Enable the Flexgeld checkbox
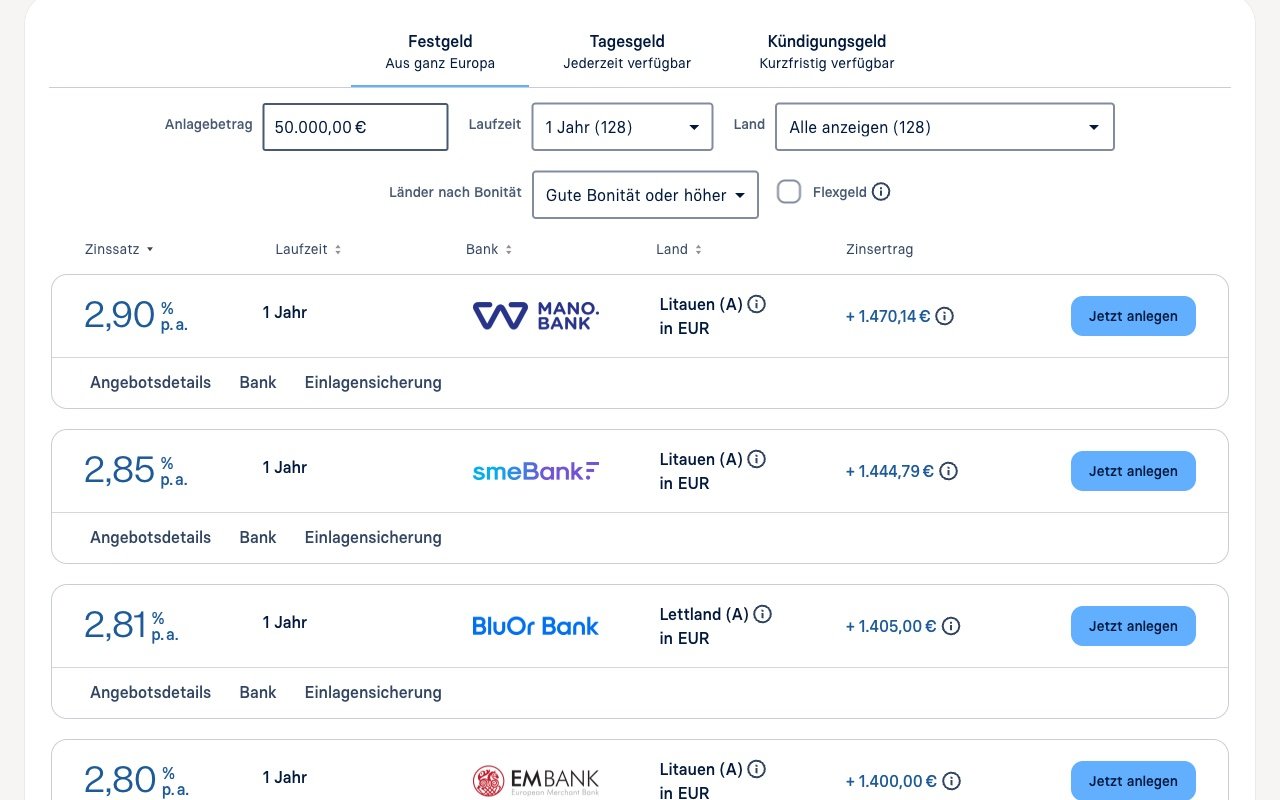 [x=789, y=192]
